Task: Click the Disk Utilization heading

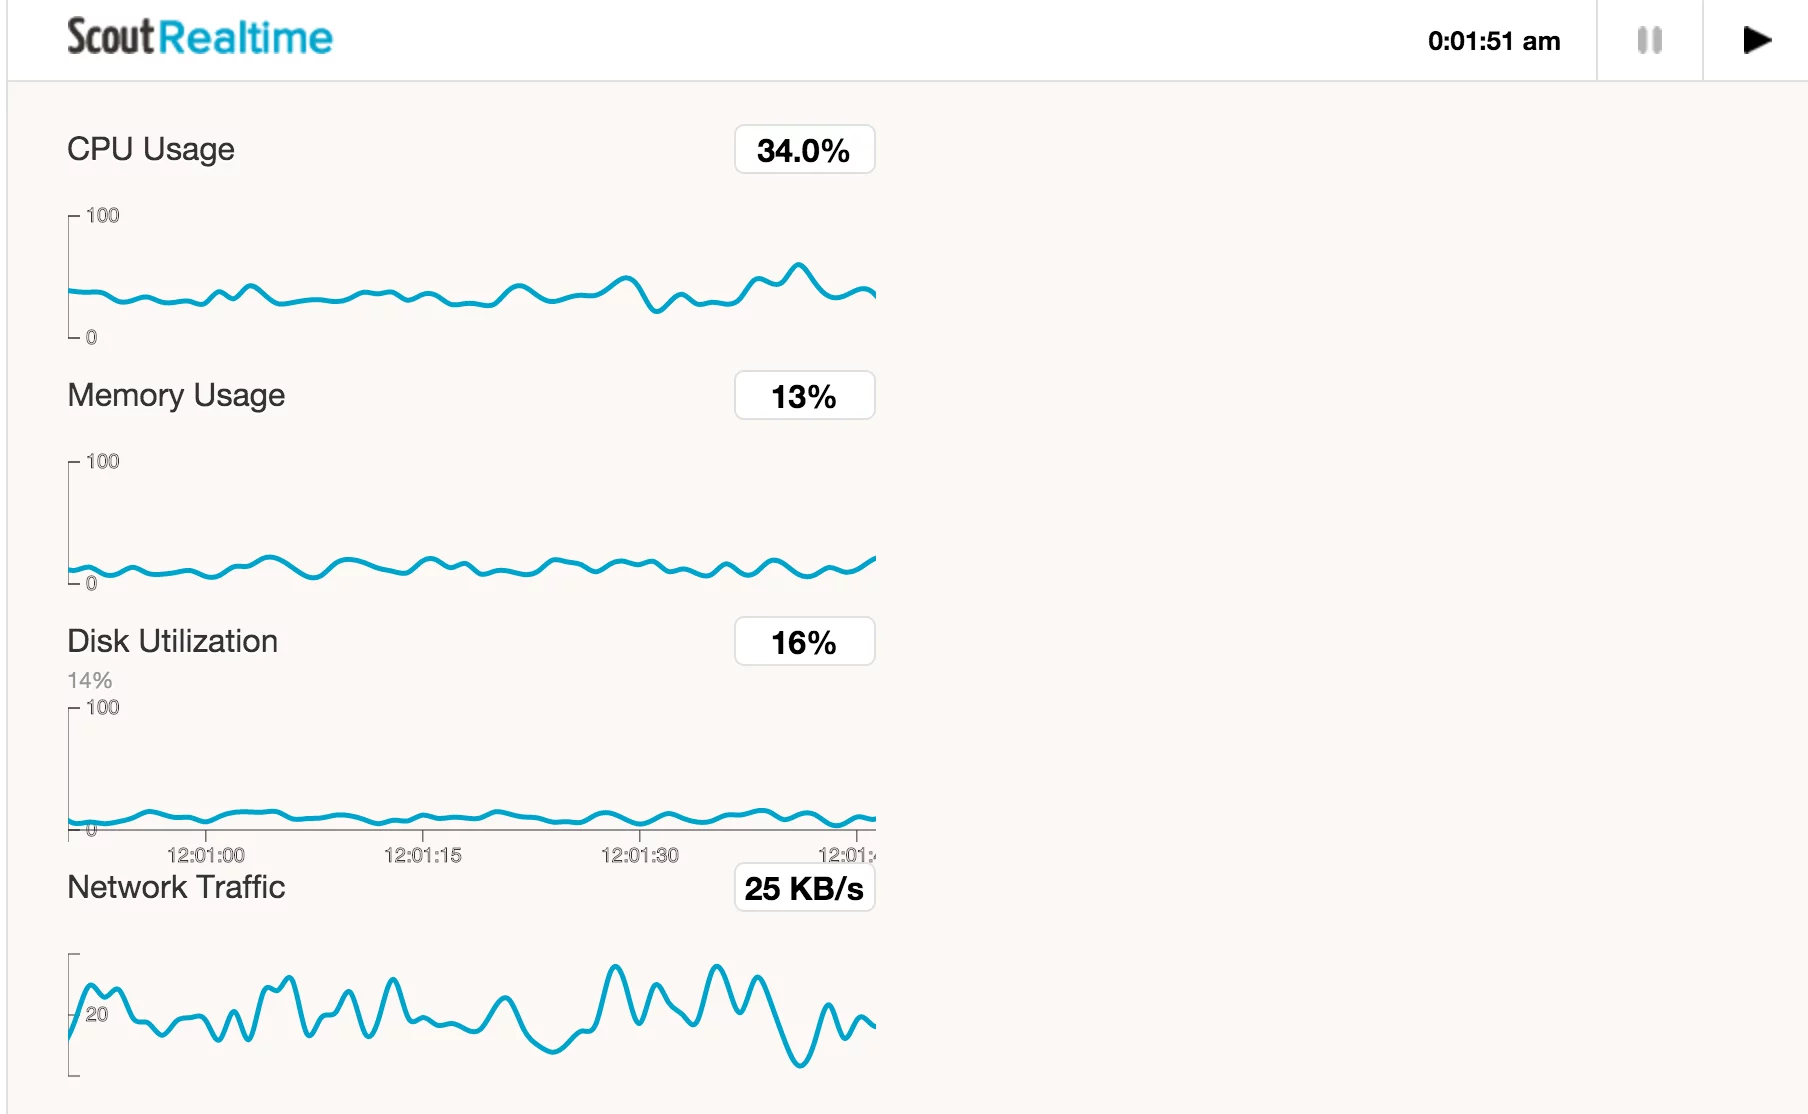Action: click(x=172, y=641)
